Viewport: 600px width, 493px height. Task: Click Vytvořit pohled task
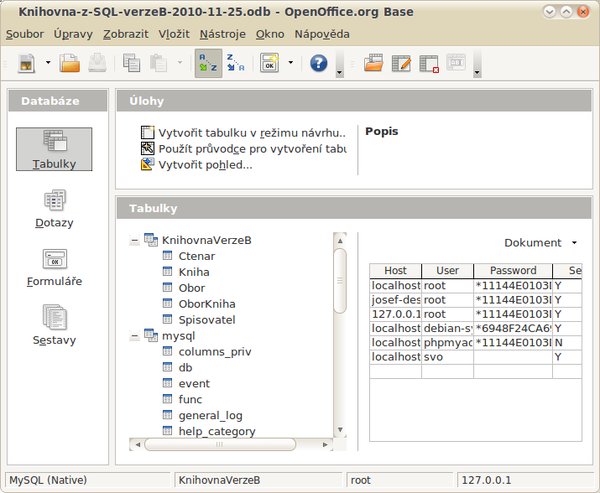pos(197,165)
